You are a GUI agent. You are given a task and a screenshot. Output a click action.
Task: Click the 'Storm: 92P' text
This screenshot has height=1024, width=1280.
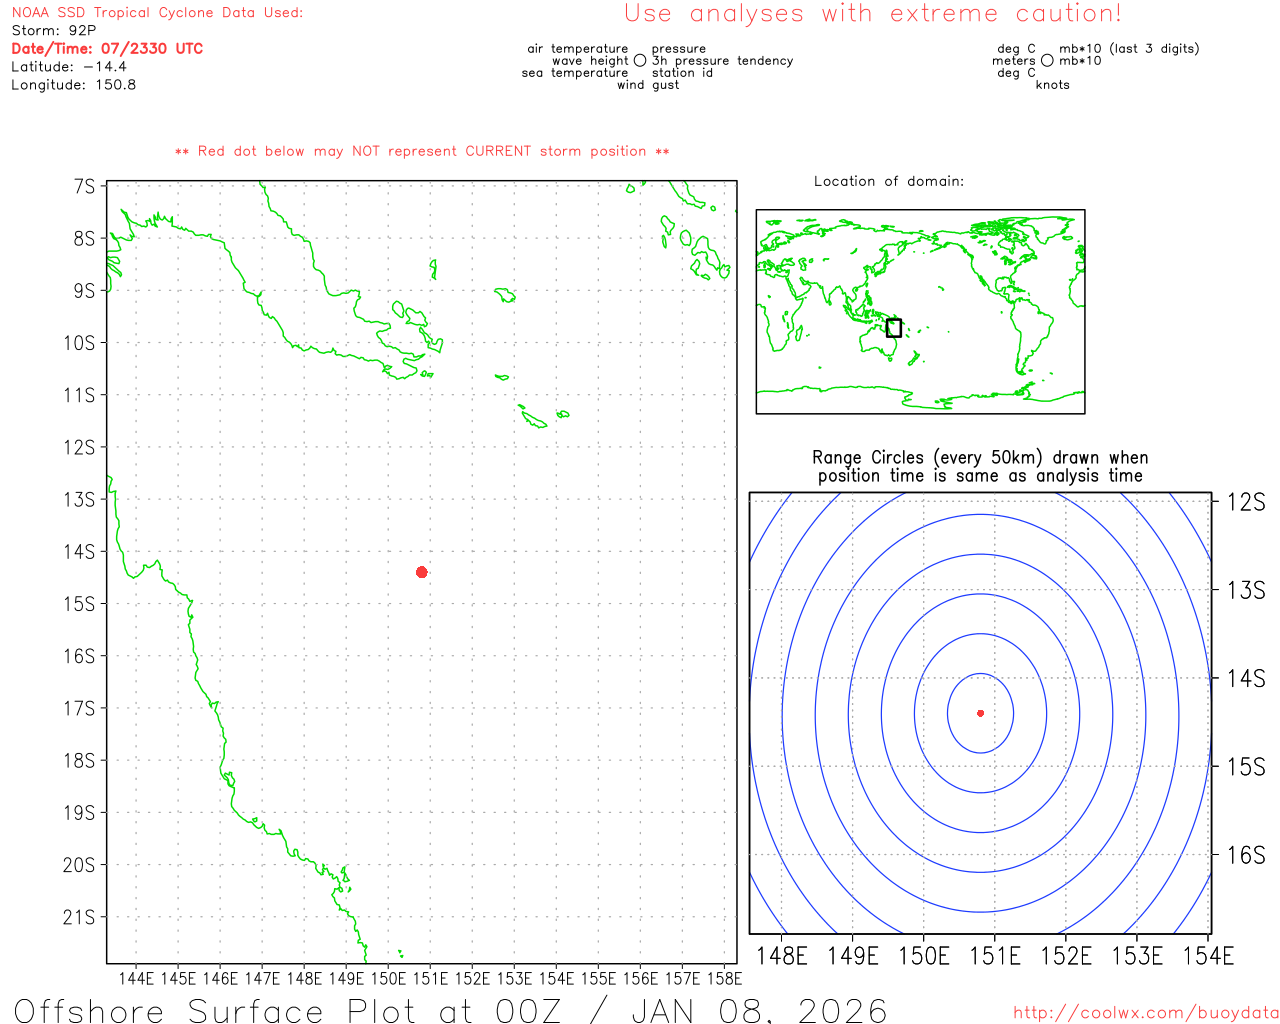point(54,31)
